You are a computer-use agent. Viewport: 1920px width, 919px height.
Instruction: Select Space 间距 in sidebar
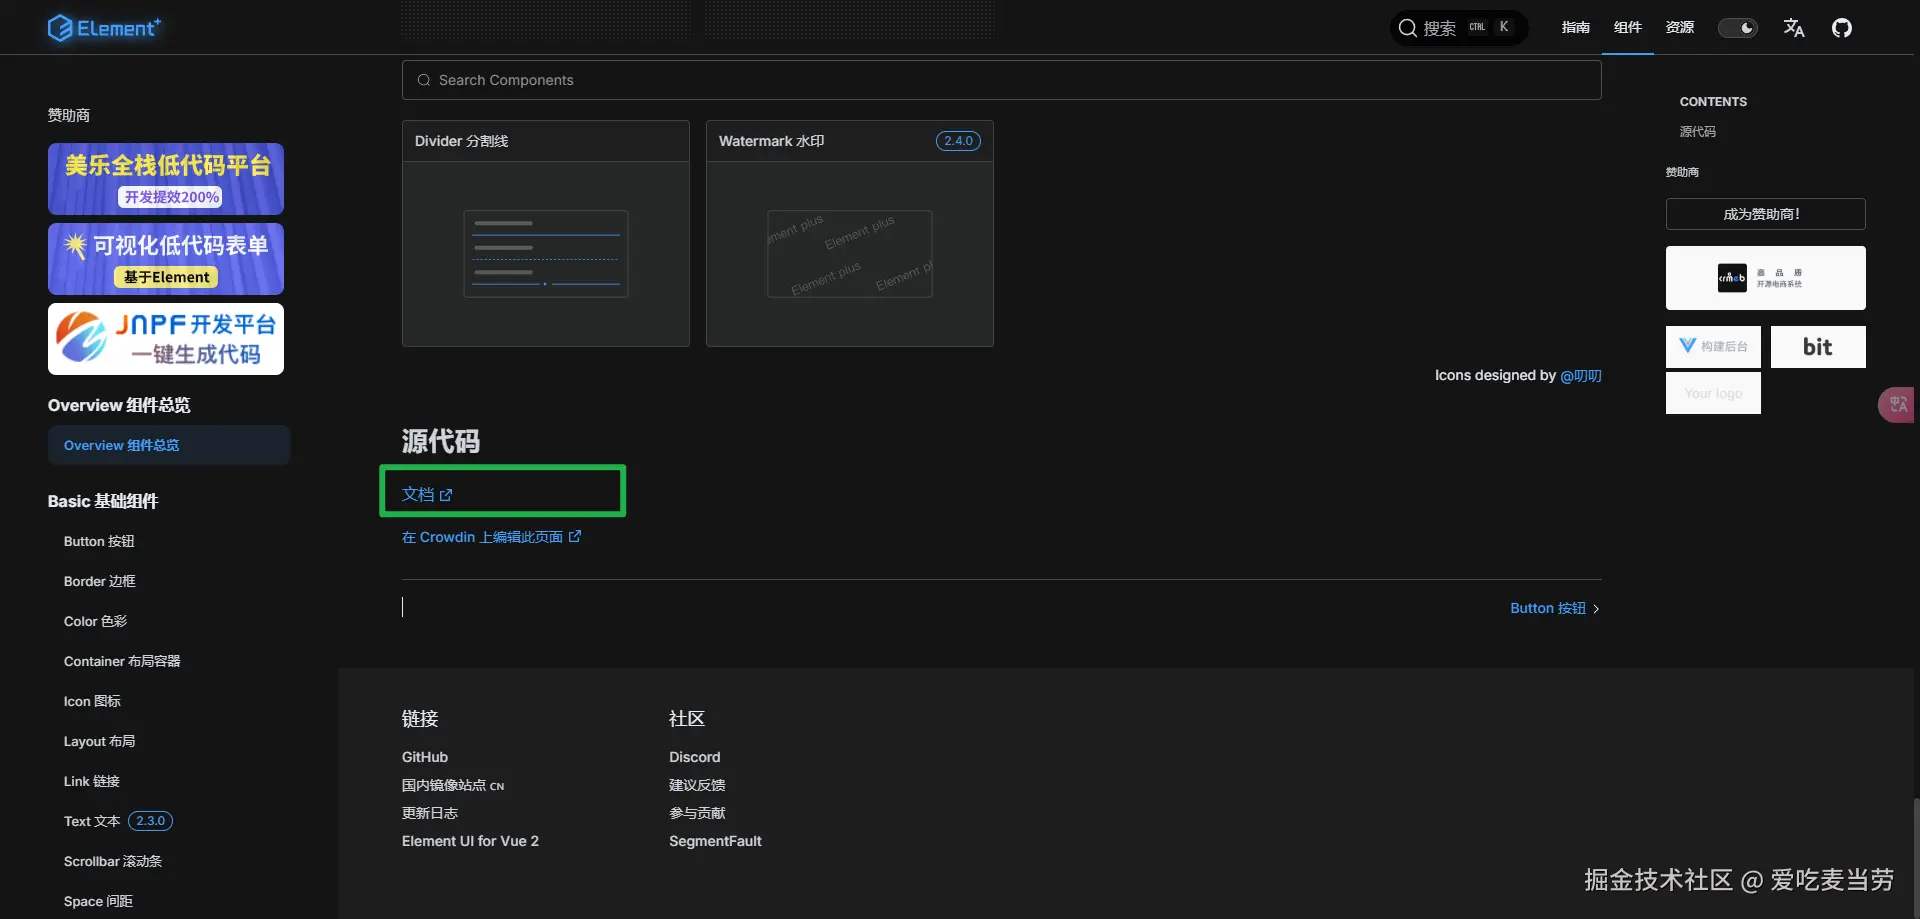[x=98, y=901]
